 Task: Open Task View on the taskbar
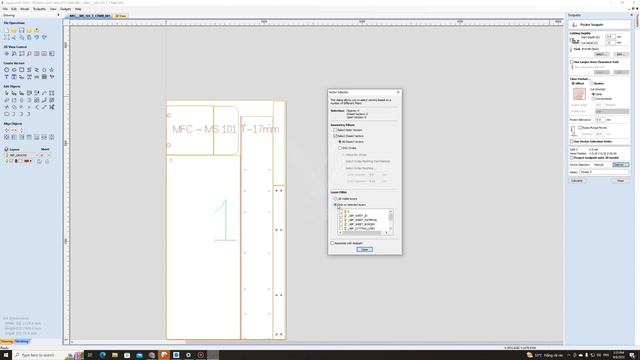tap(90, 355)
